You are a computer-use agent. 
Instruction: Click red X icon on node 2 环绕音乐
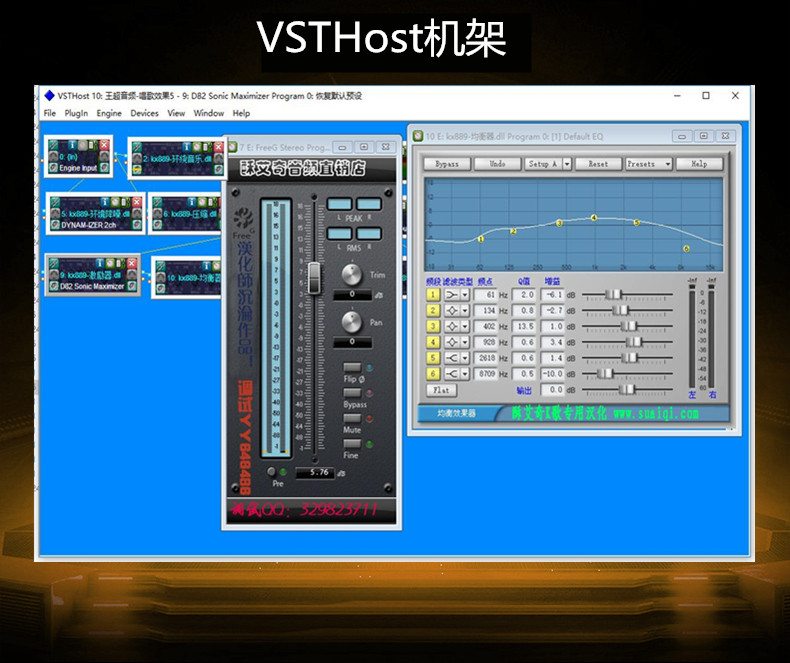coord(218,147)
